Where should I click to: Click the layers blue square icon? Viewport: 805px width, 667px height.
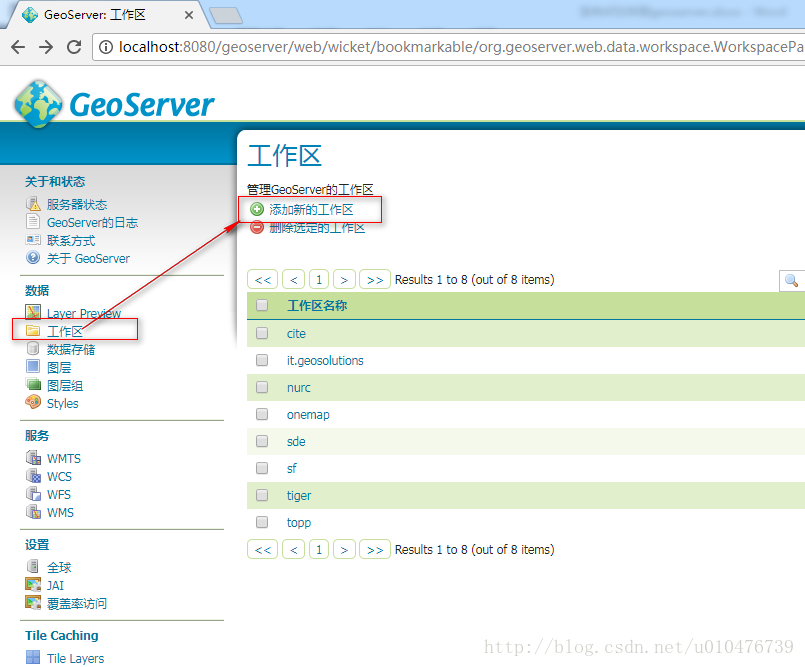tap(33, 367)
